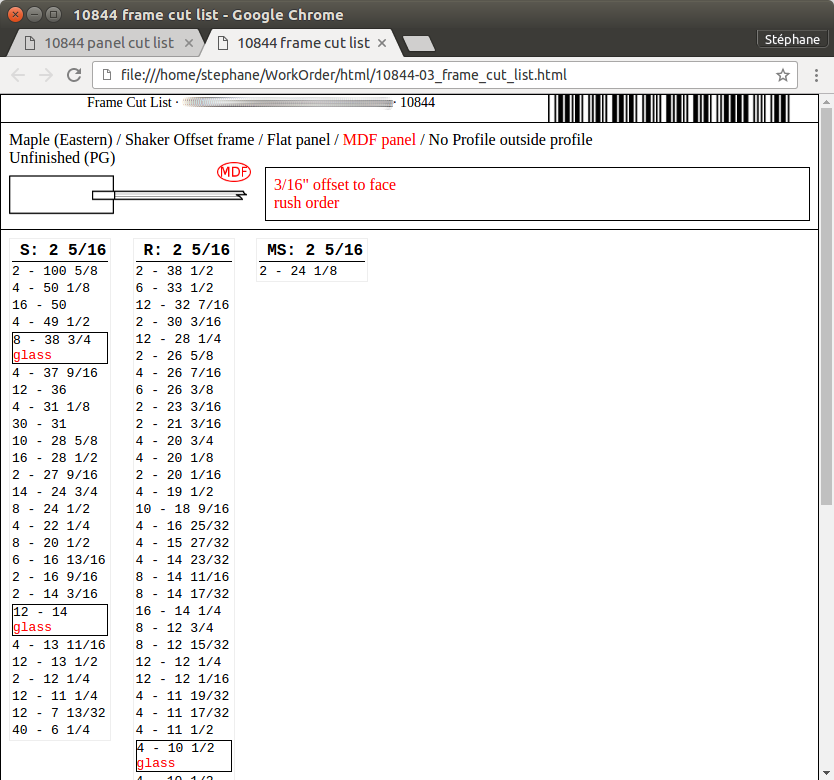Click the barcode image in header
The image size is (834, 780).
pyautogui.click(x=668, y=108)
